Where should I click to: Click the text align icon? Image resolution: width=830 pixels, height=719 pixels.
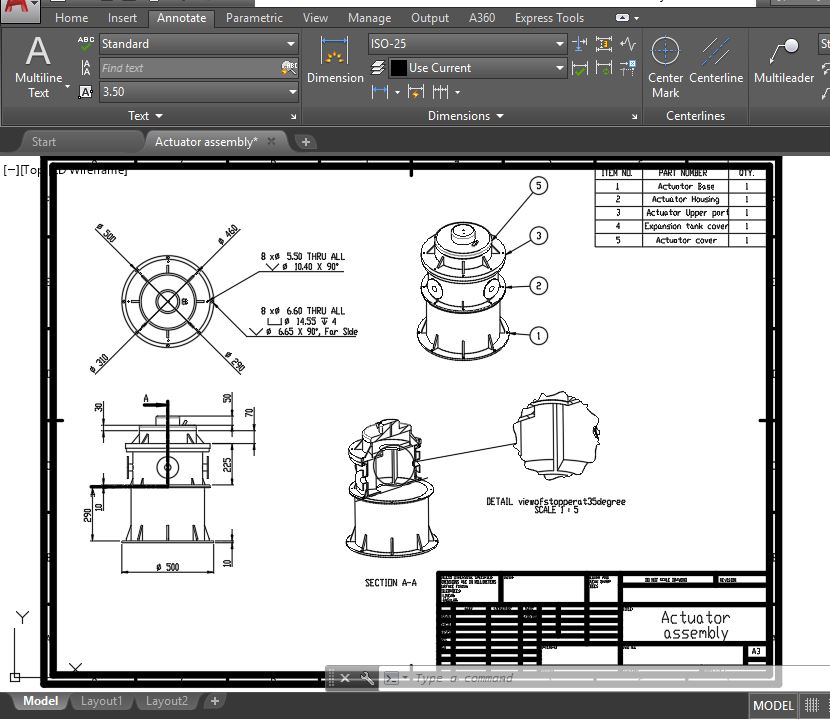[x=85, y=68]
